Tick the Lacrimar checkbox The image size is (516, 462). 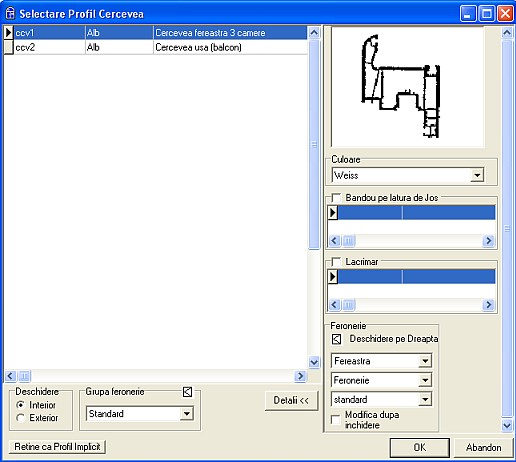[x=336, y=262]
